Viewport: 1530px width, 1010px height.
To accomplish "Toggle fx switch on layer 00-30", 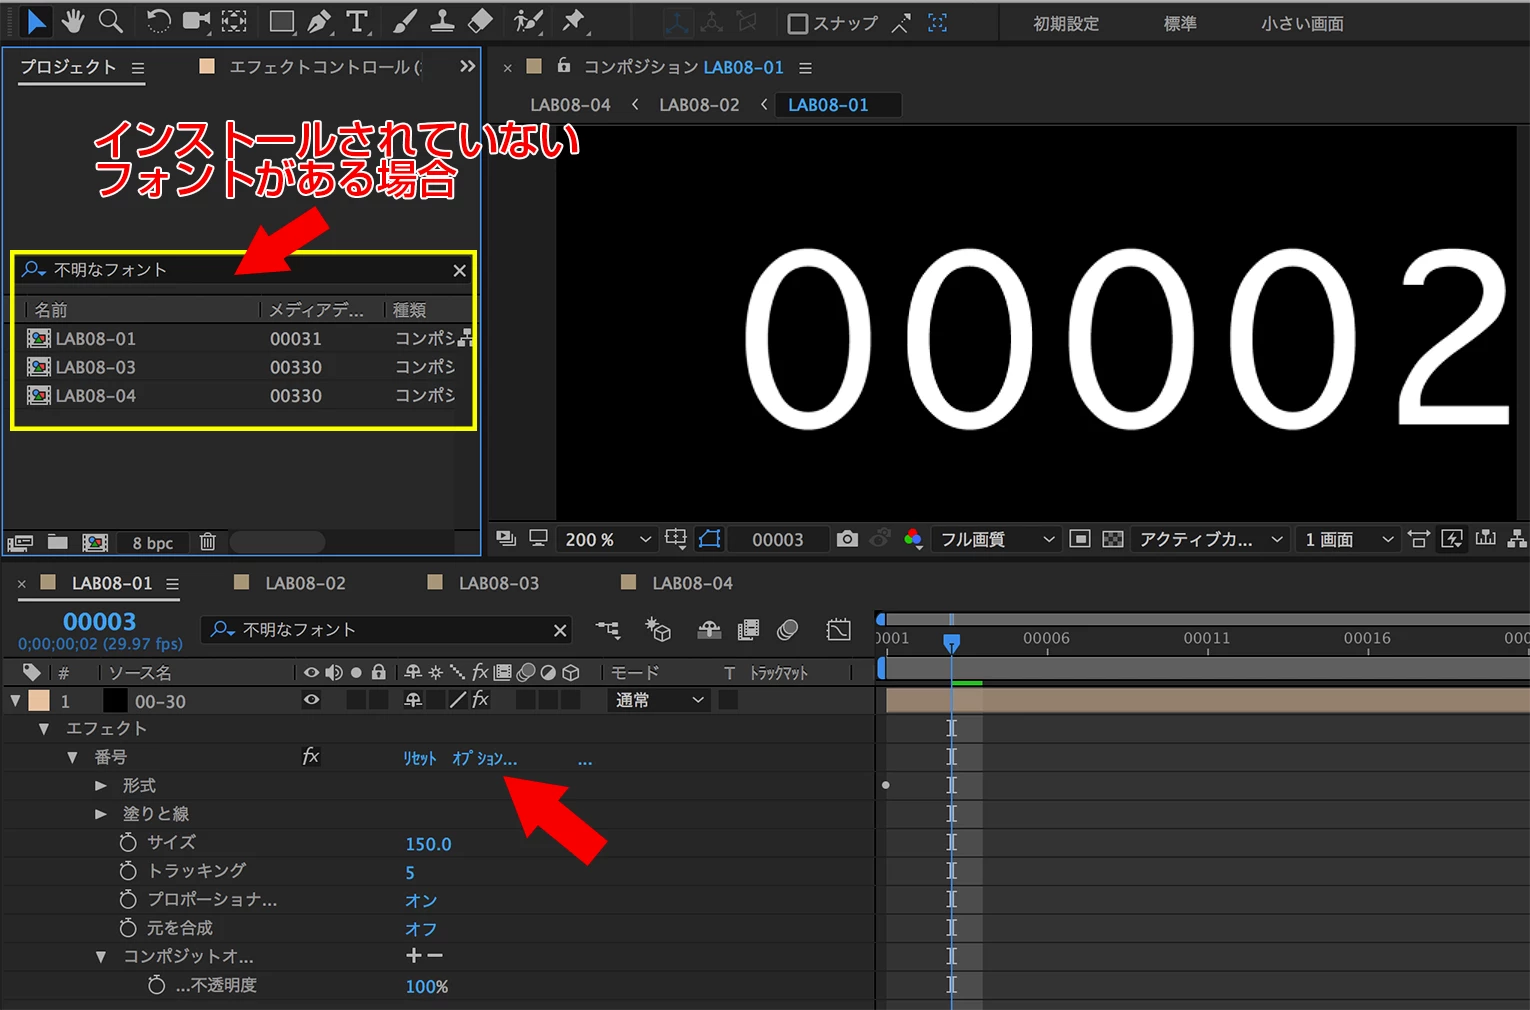I will click(480, 700).
